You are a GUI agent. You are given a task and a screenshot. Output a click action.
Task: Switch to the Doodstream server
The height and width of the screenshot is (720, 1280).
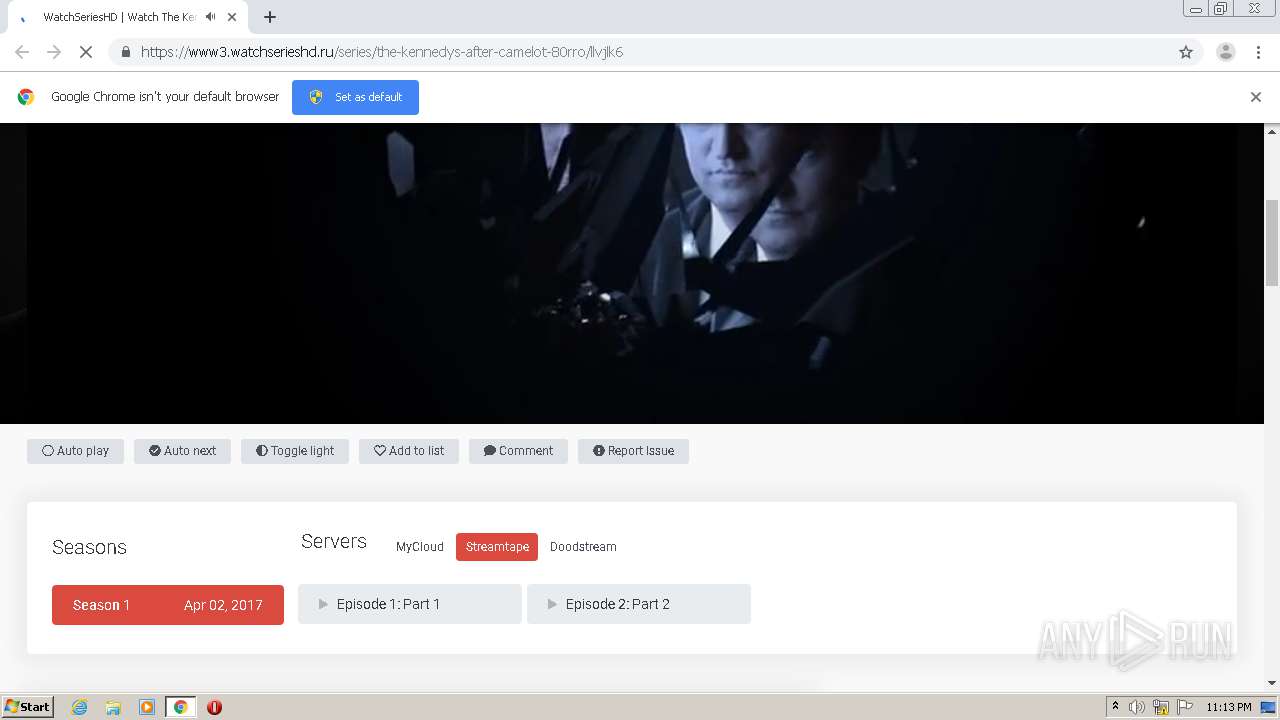[583, 547]
